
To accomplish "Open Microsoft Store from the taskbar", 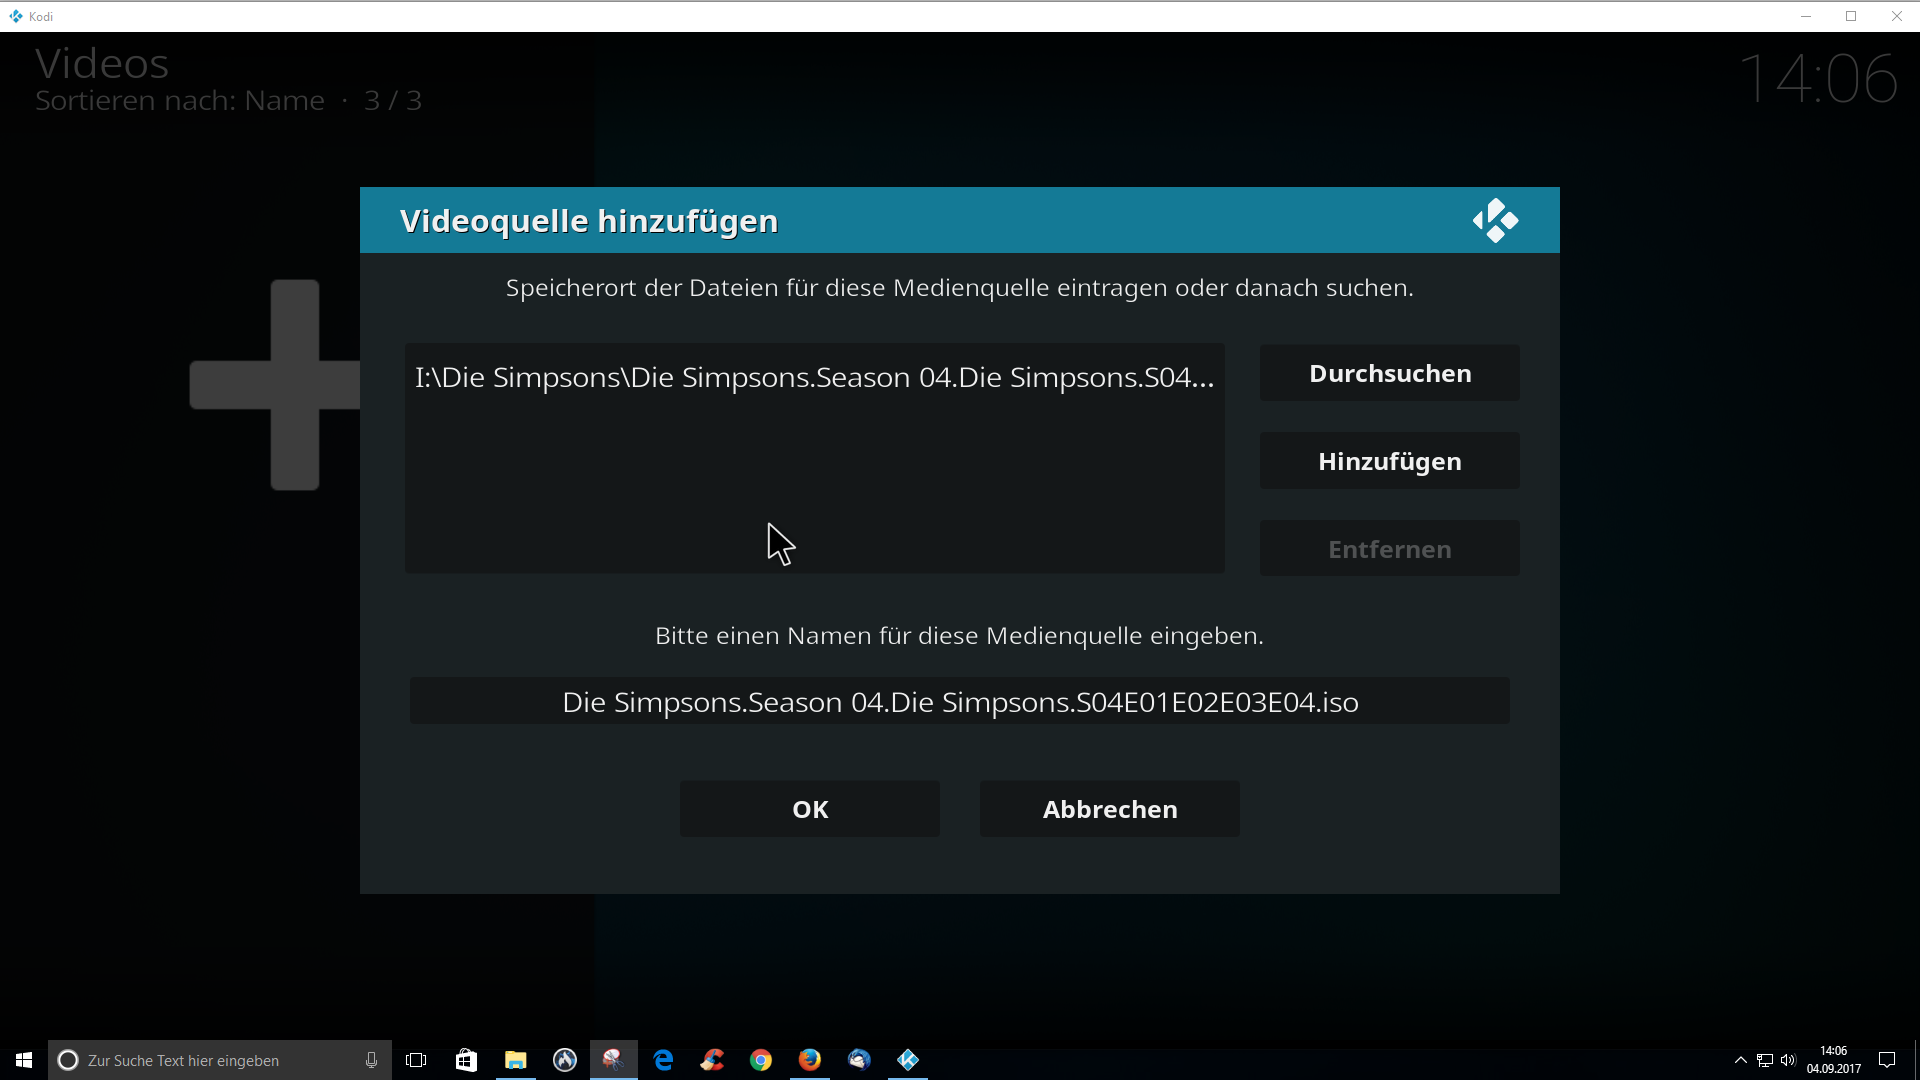I will [x=466, y=1060].
